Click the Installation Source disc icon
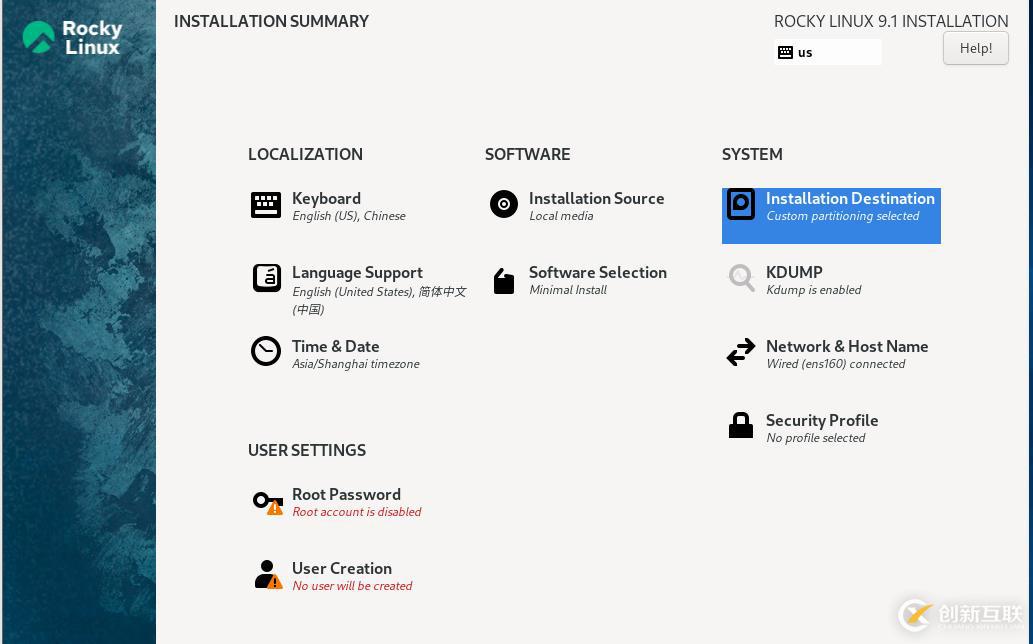The image size is (1033, 644). pyautogui.click(x=504, y=204)
